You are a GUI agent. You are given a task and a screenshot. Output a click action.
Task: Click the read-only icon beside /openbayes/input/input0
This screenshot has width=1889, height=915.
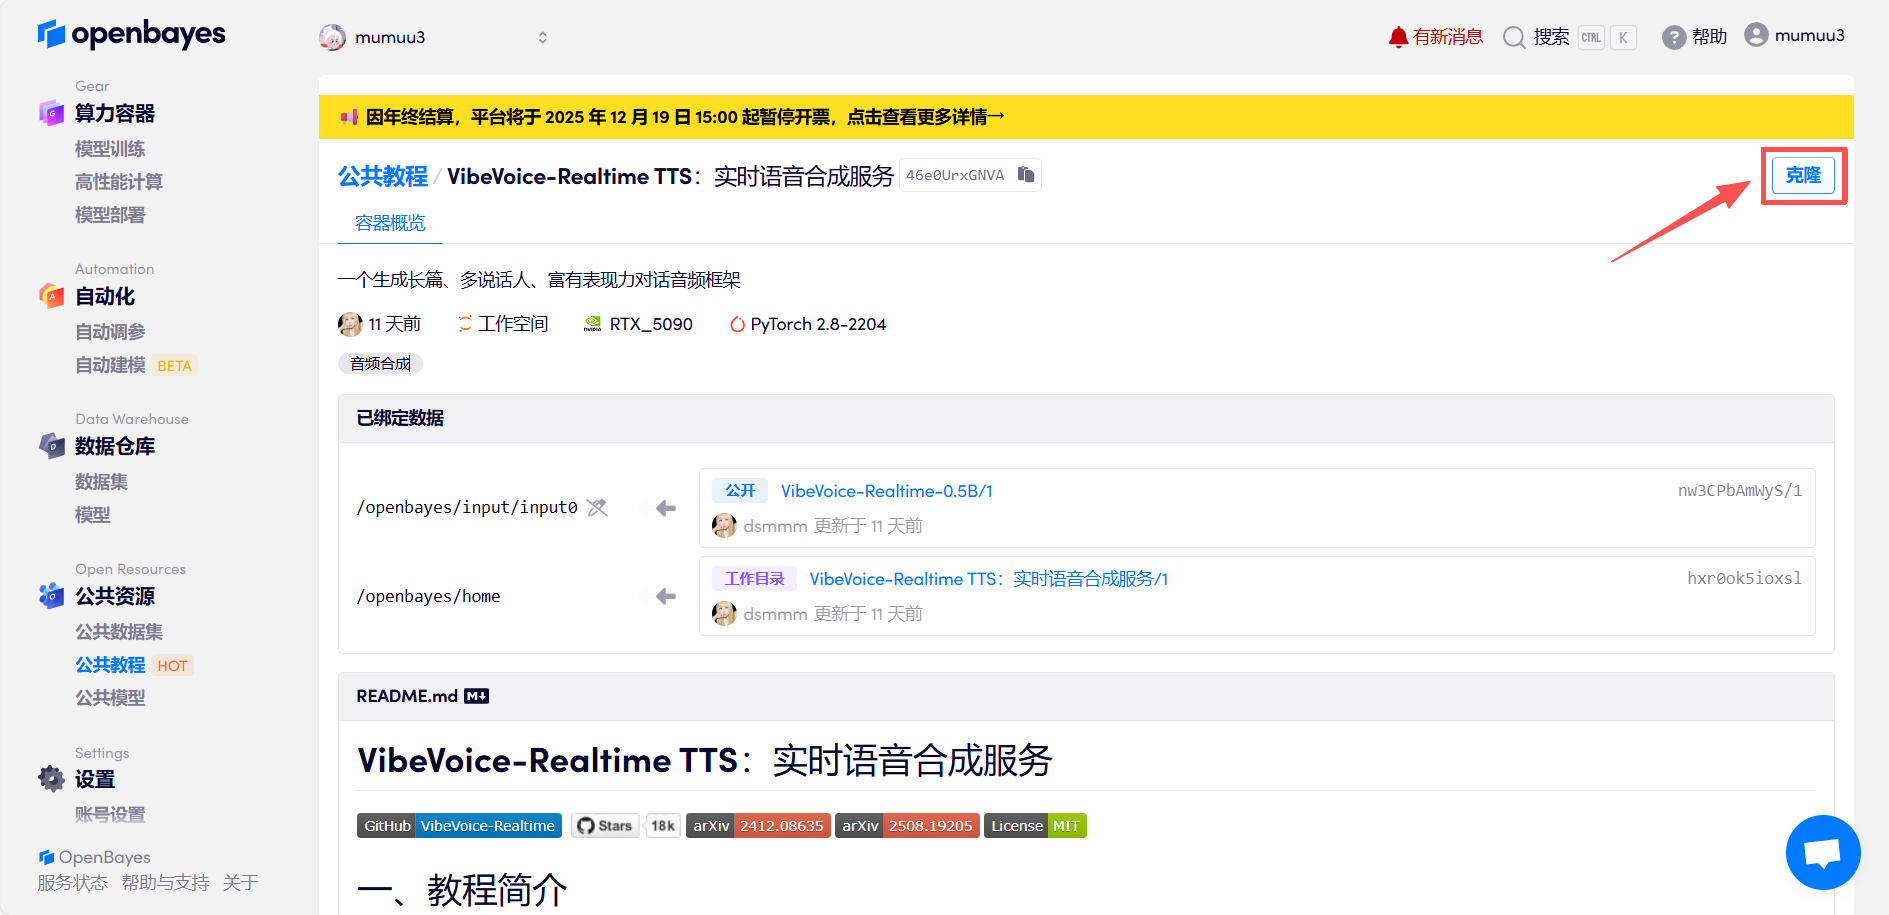coord(597,508)
